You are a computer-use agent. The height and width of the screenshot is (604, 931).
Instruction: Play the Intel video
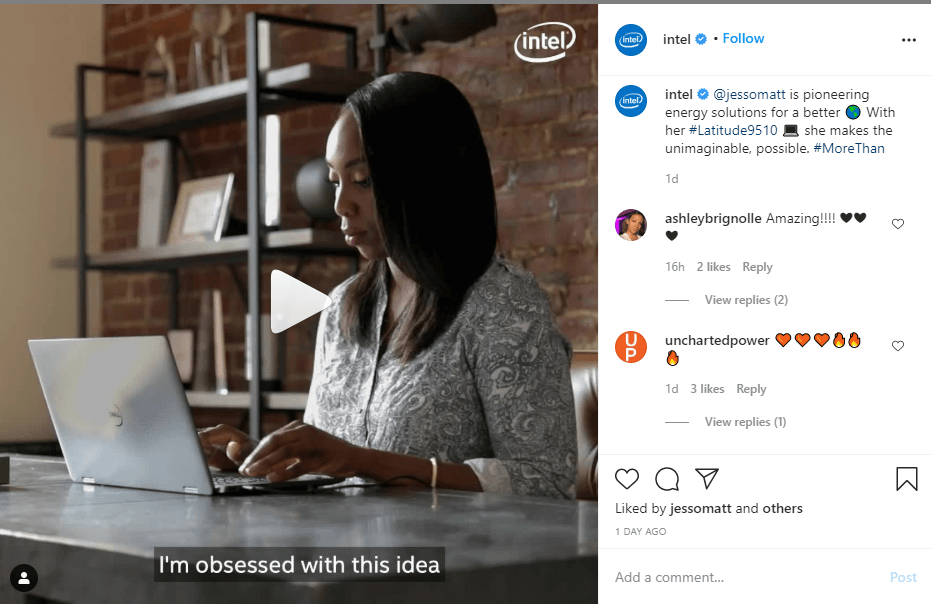pos(299,302)
